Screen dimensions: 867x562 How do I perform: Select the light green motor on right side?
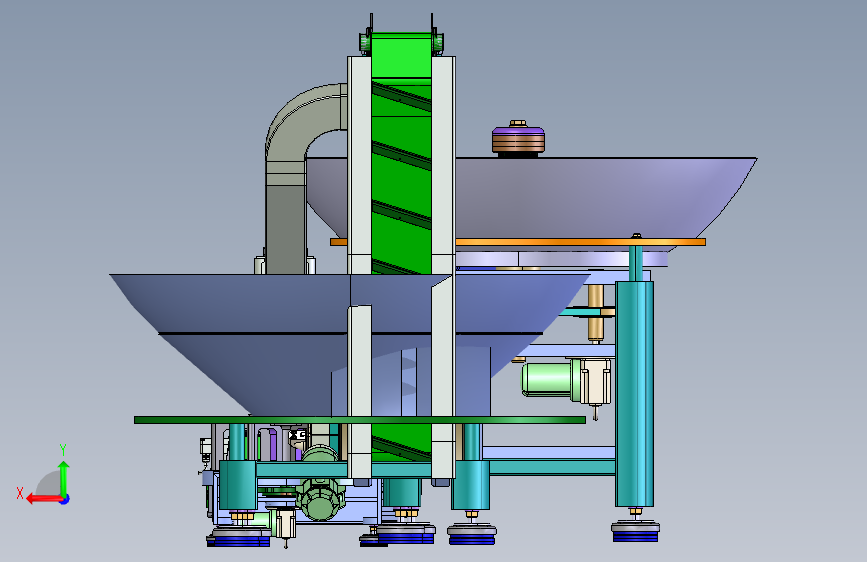pyautogui.click(x=551, y=378)
